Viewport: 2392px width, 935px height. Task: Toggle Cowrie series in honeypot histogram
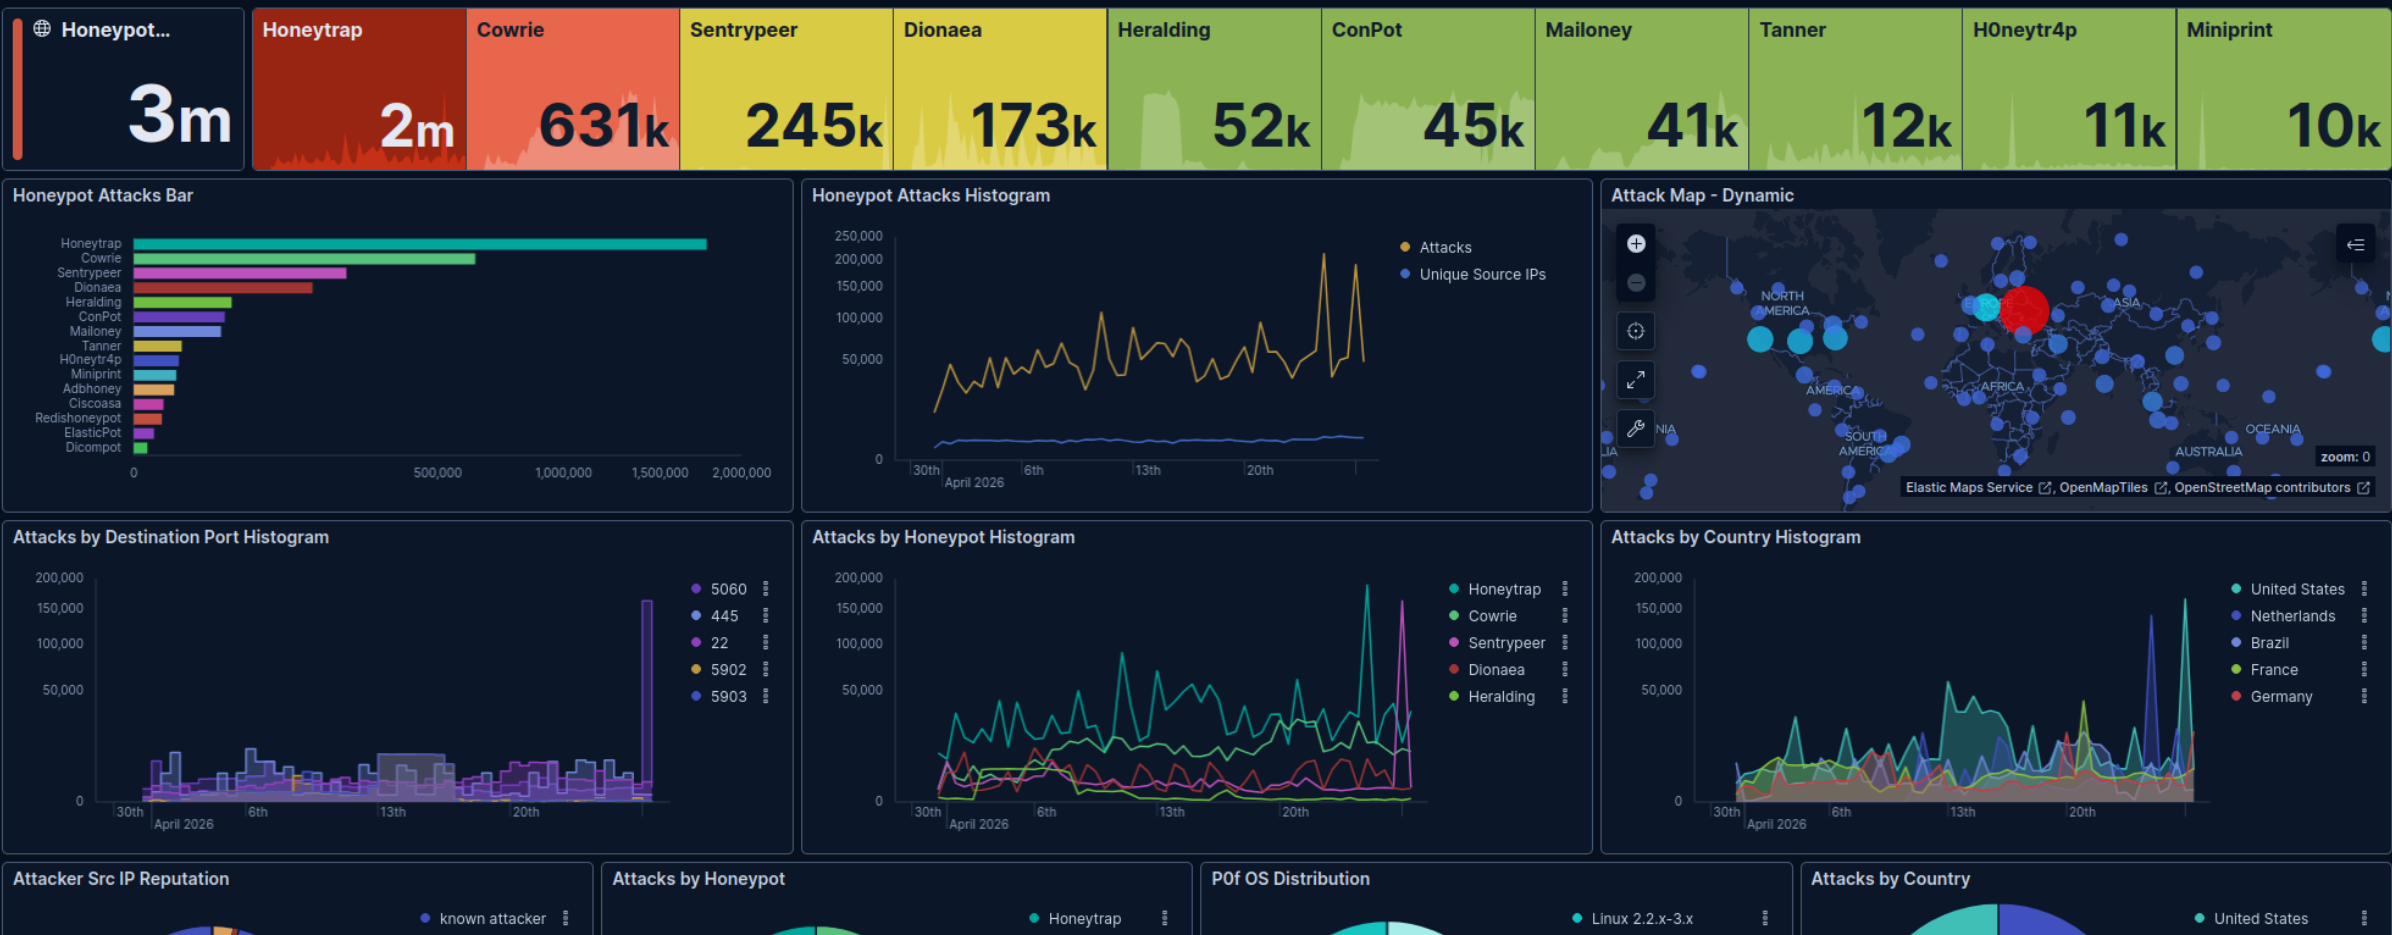[x=1492, y=616]
